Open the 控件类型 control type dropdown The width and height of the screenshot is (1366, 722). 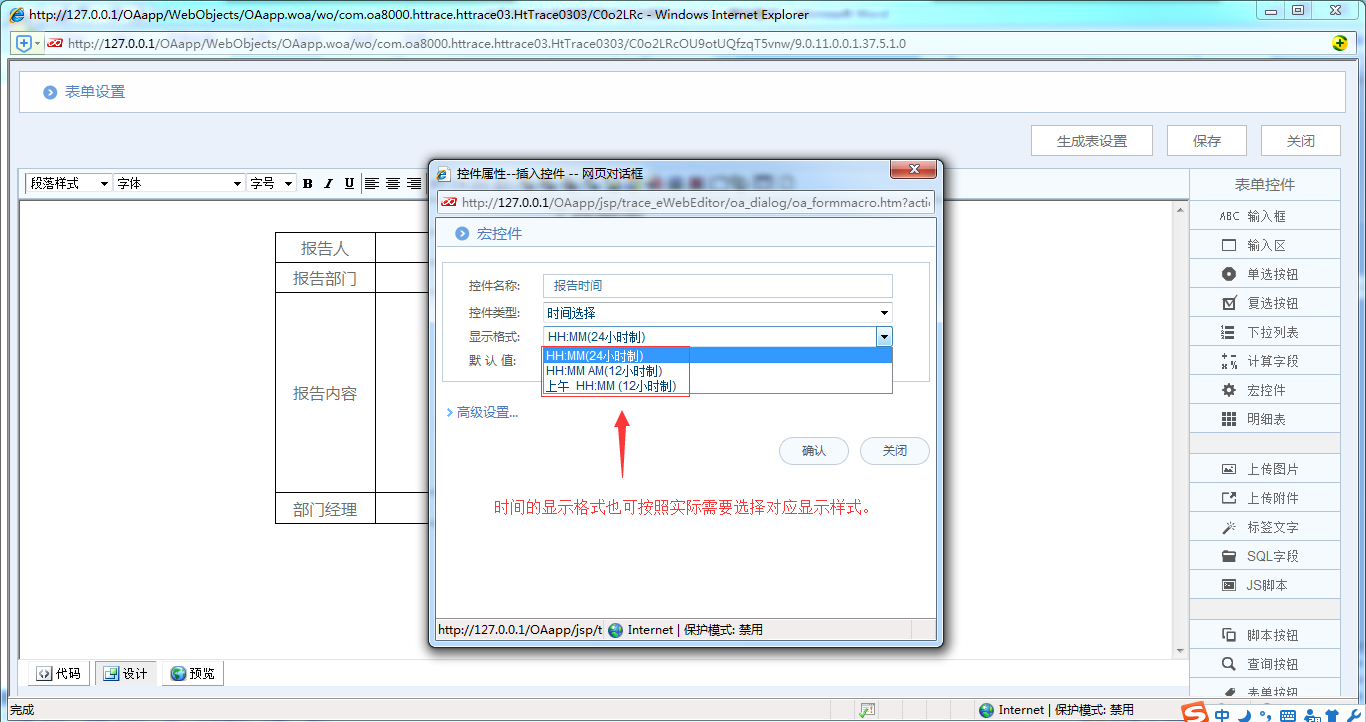click(882, 313)
